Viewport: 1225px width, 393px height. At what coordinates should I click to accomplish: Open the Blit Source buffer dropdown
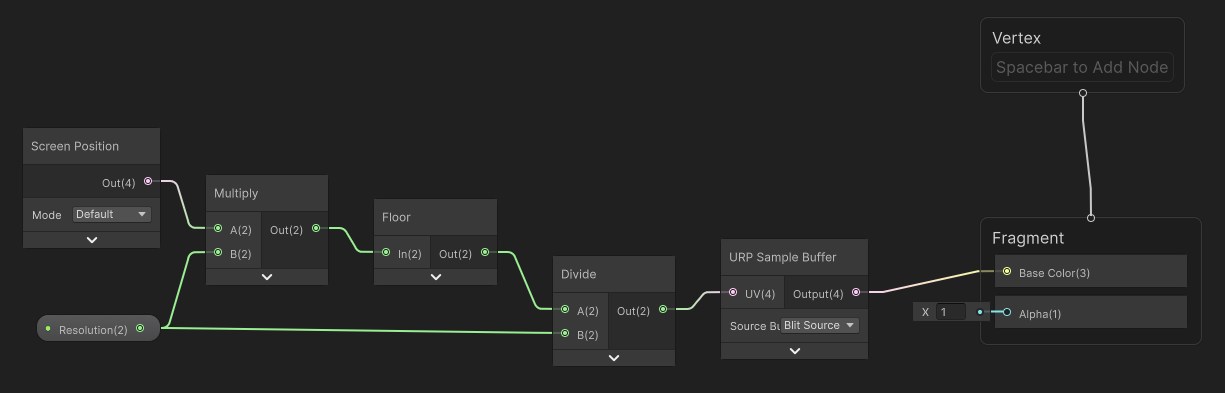819,325
